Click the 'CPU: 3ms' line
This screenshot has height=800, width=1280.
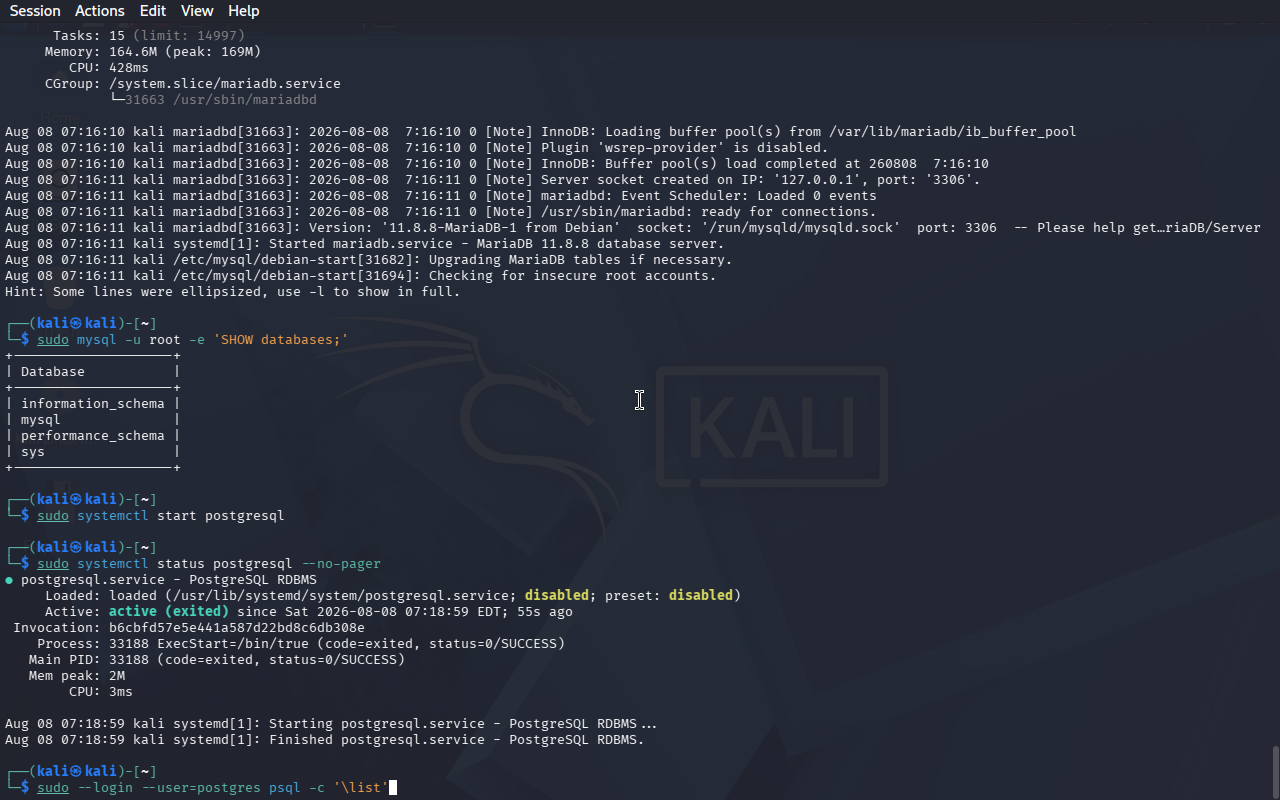101,692
